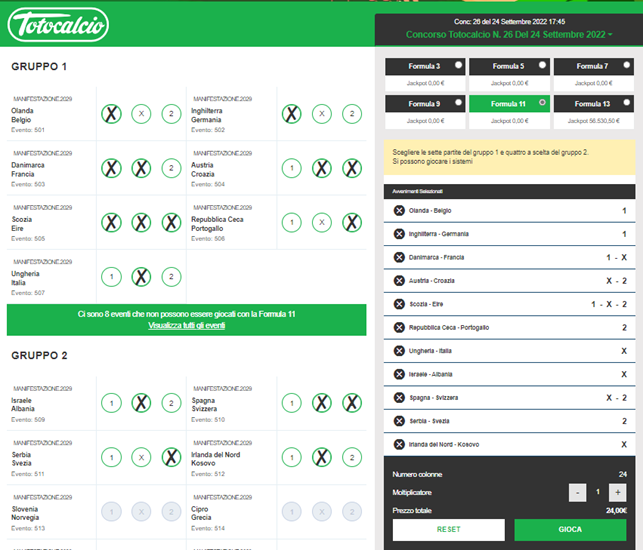Toggle outcome 1 for Ungheria - Italia
The image size is (643, 550).
coord(112,277)
